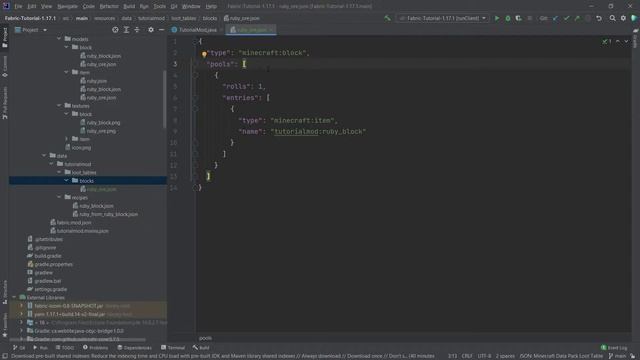Viewport: 640px width, 360px height.
Task: Hide the Project tool window
Action: (x=162, y=30)
